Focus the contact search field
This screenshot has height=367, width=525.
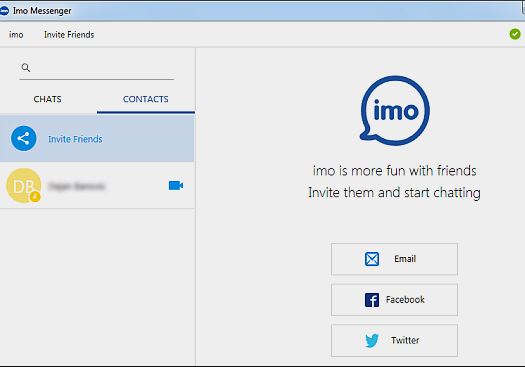tap(96, 68)
